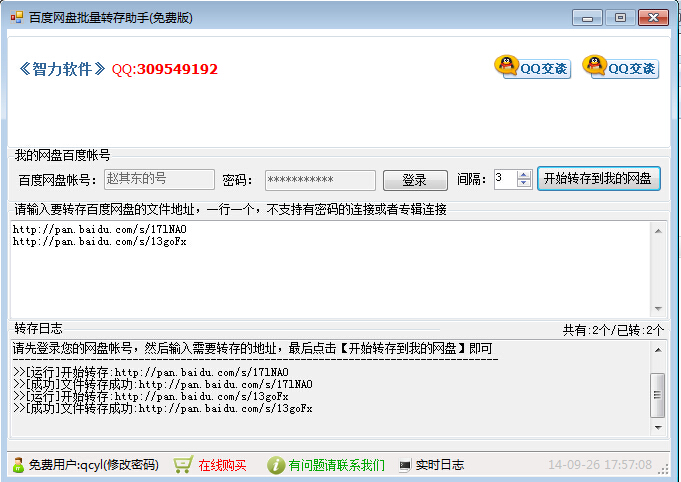
Task: Click URL line http://pan.baidu.com/s/13goFx in address box
Action: point(99,241)
